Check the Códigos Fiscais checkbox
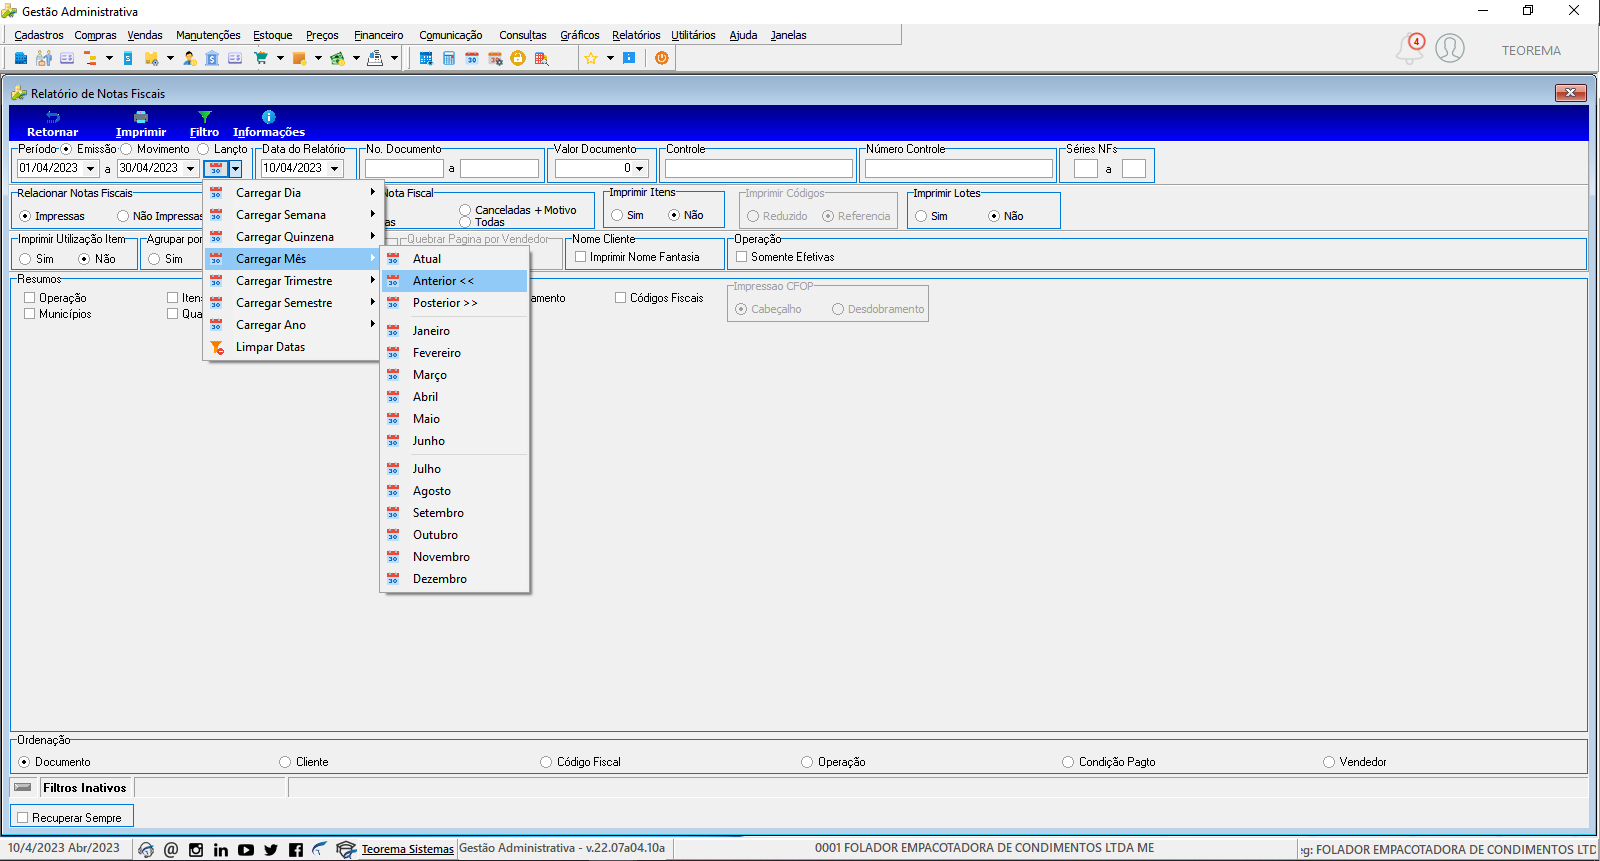This screenshot has height=861, width=1600. click(x=620, y=298)
